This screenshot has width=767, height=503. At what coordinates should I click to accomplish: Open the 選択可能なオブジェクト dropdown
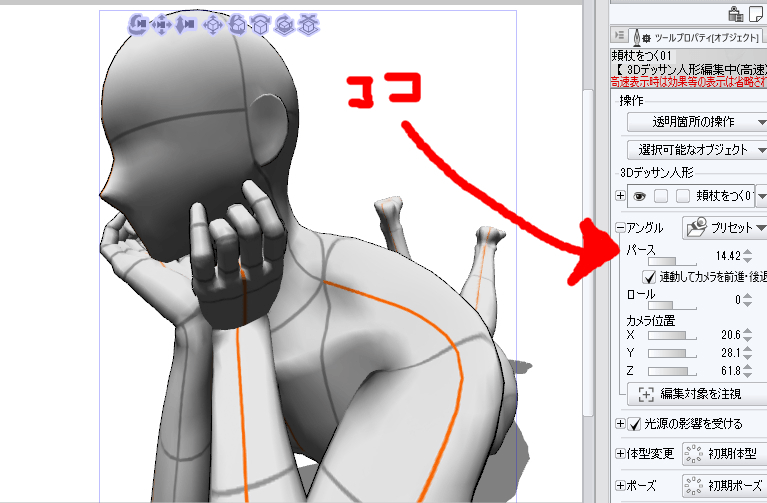tap(697, 149)
